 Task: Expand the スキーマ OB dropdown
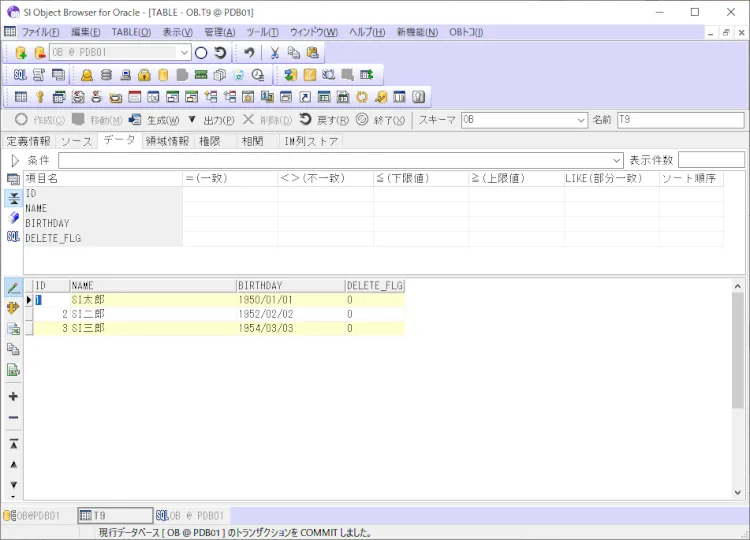point(581,120)
